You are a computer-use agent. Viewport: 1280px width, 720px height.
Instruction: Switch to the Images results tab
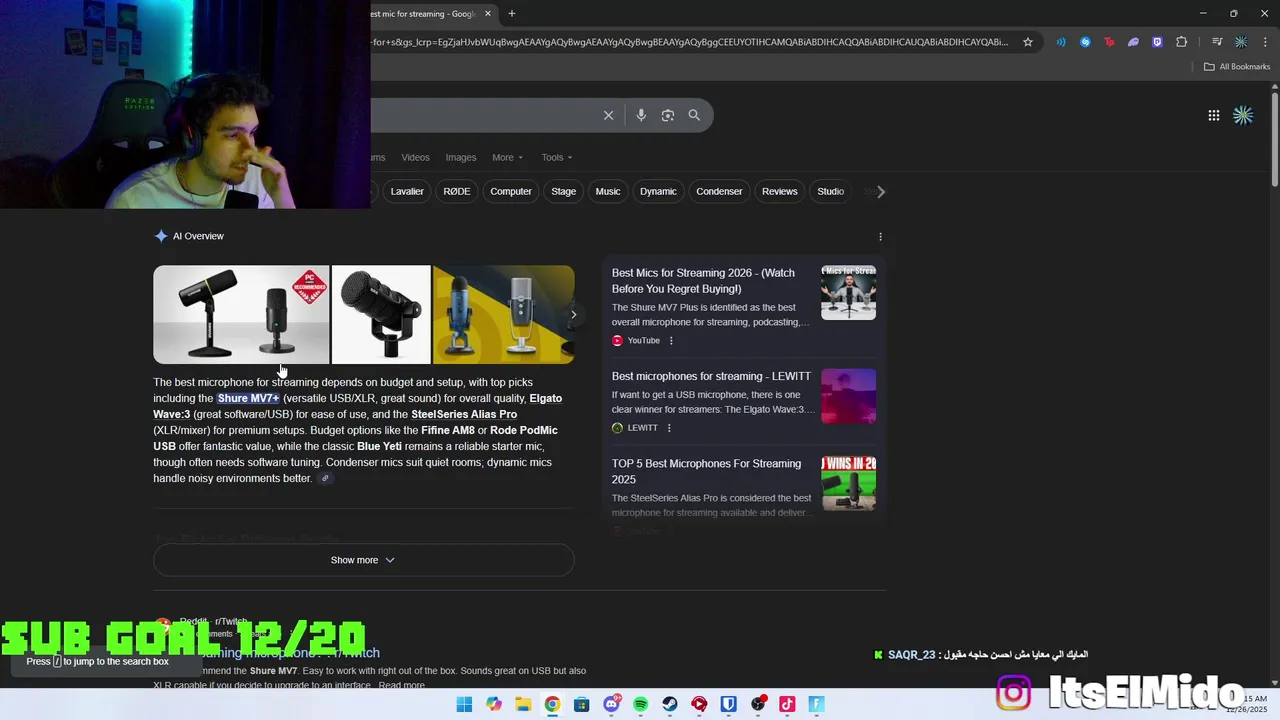[x=461, y=157]
